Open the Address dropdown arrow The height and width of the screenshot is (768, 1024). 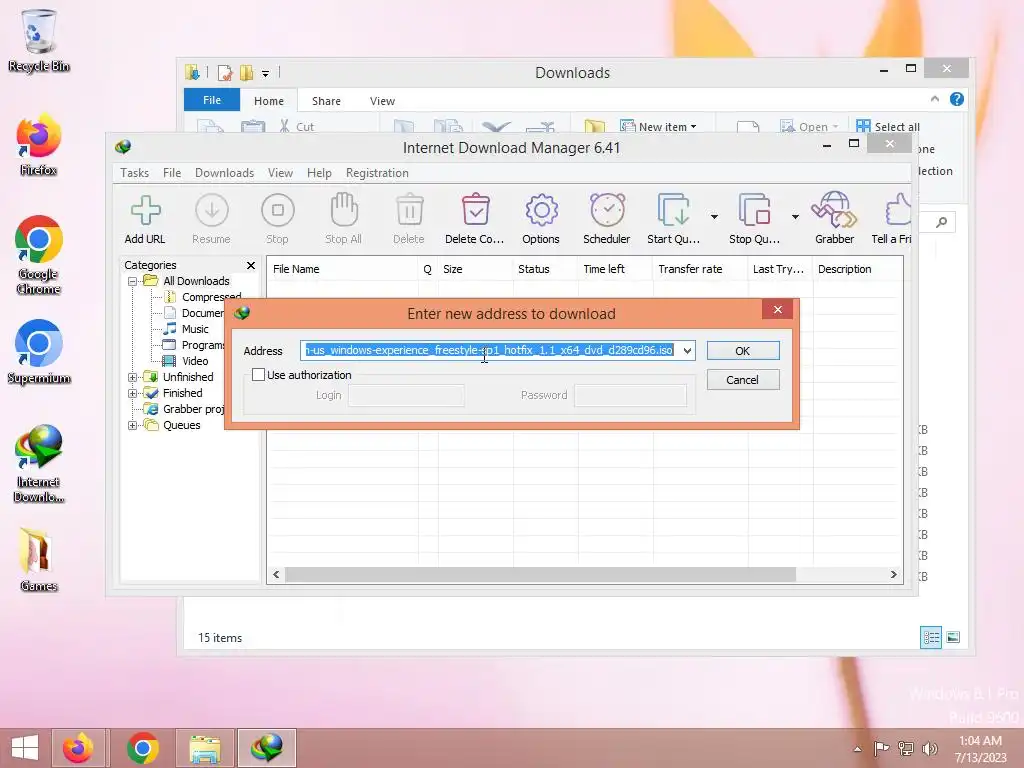[x=687, y=351]
